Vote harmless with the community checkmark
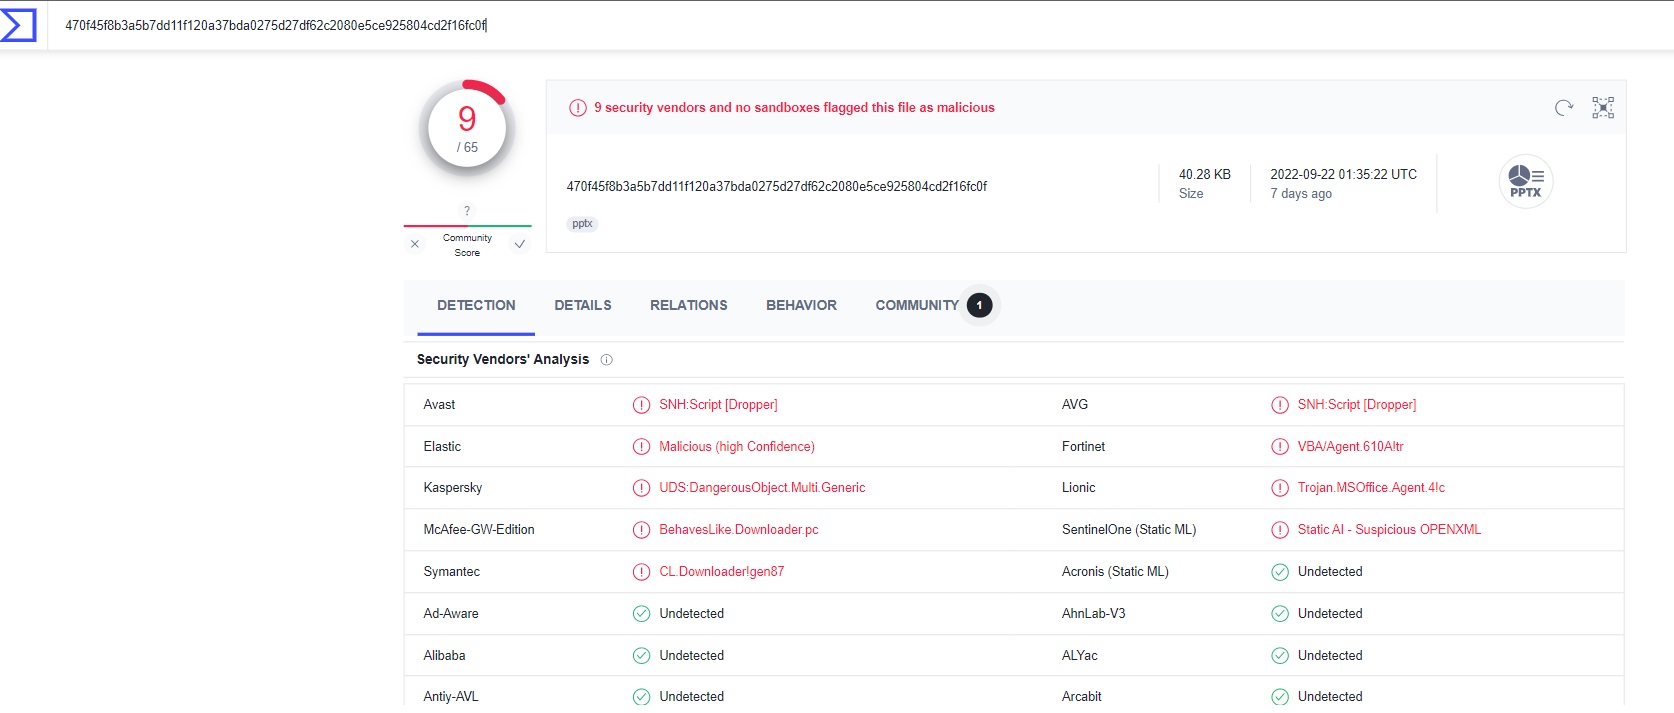 click(x=520, y=244)
